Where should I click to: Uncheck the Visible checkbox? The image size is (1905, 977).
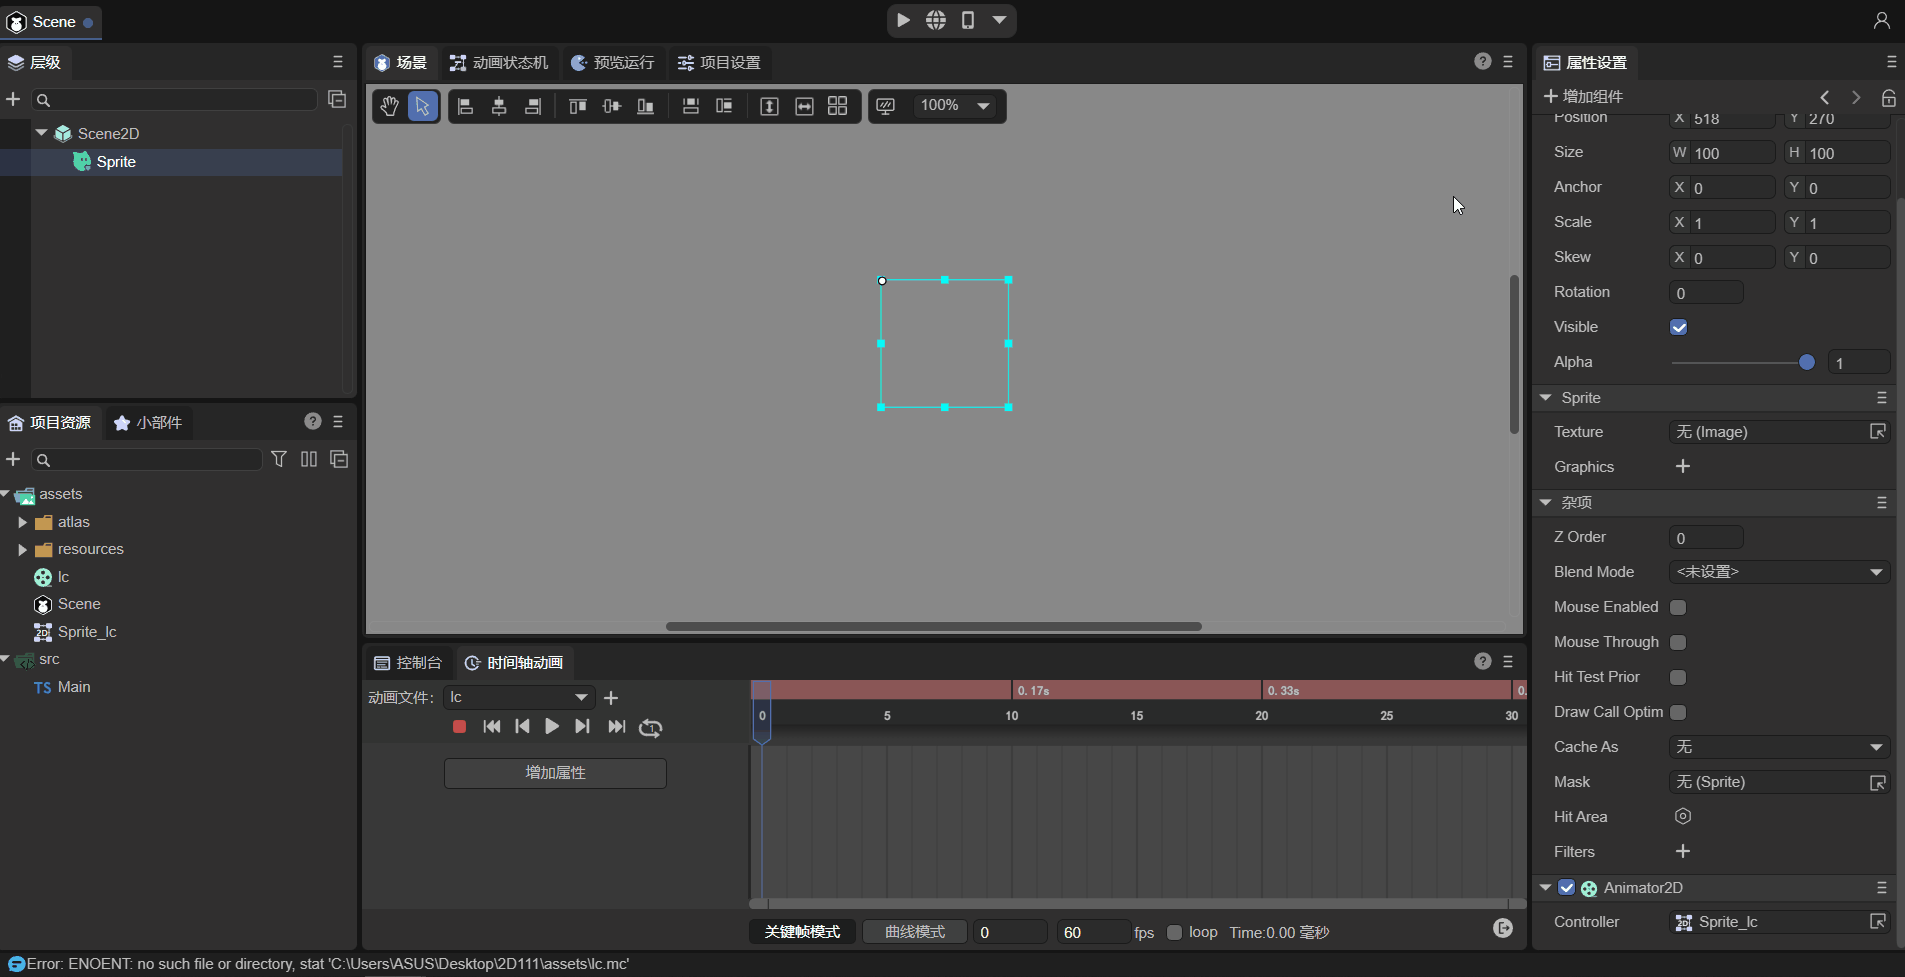[x=1679, y=327]
